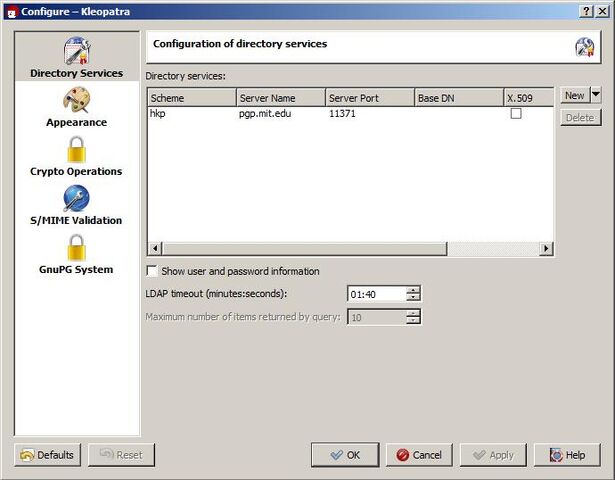Click the Apply button
The width and height of the screenshot is (615, 480).
tap(493, 455)
